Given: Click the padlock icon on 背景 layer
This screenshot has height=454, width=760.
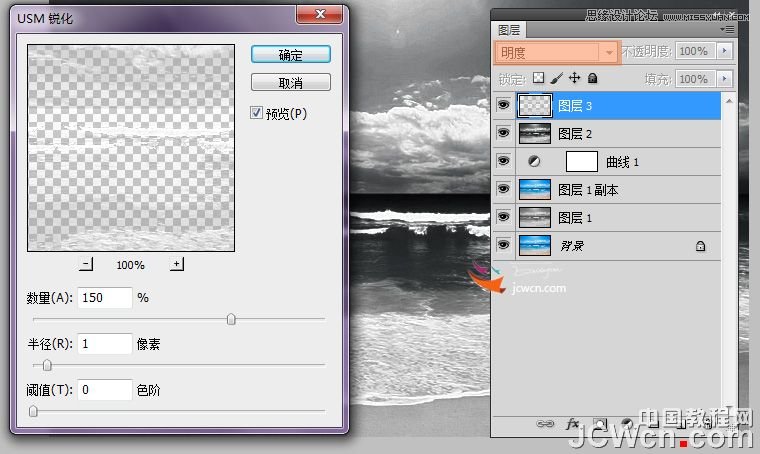Looking at the screenshot, I should click(x=700, y=246).
